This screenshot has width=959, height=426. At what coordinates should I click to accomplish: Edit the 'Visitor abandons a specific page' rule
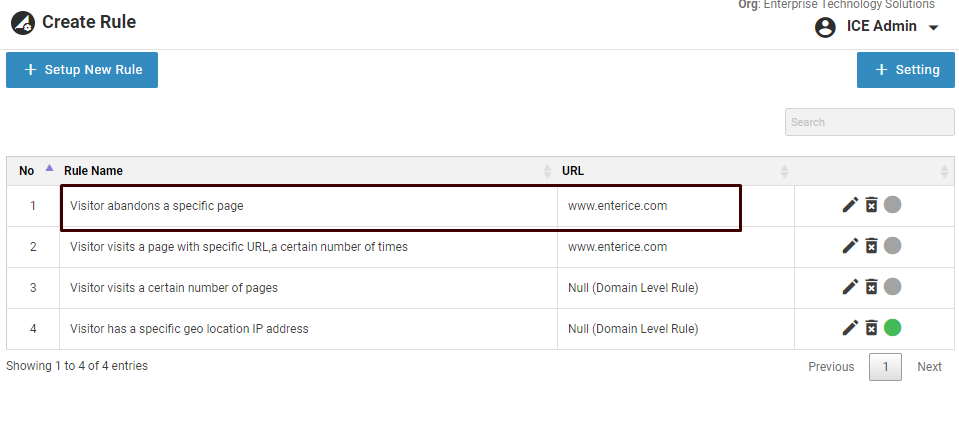tap(850, 205)
